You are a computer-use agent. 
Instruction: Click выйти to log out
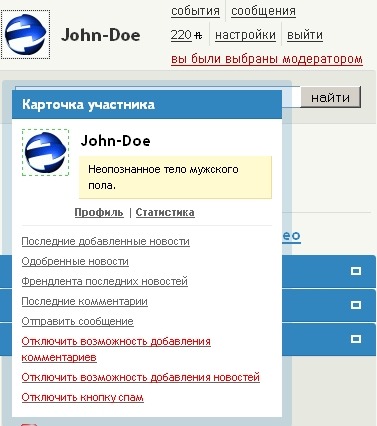click(305, 35)
